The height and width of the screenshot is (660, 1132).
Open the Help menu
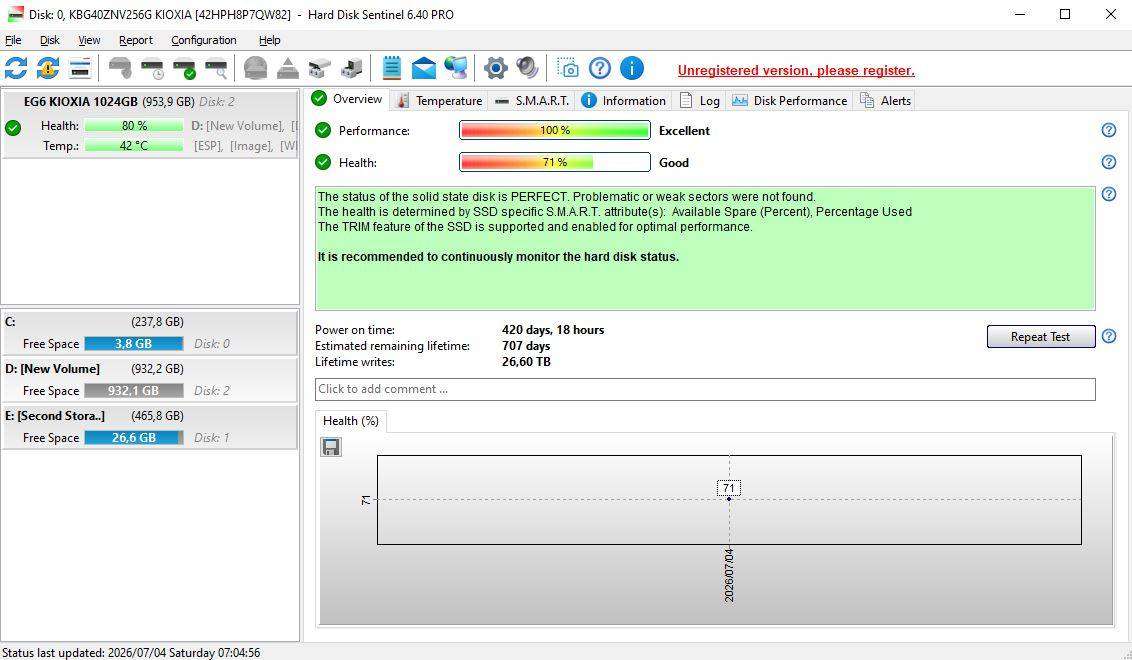click(269, 40)
